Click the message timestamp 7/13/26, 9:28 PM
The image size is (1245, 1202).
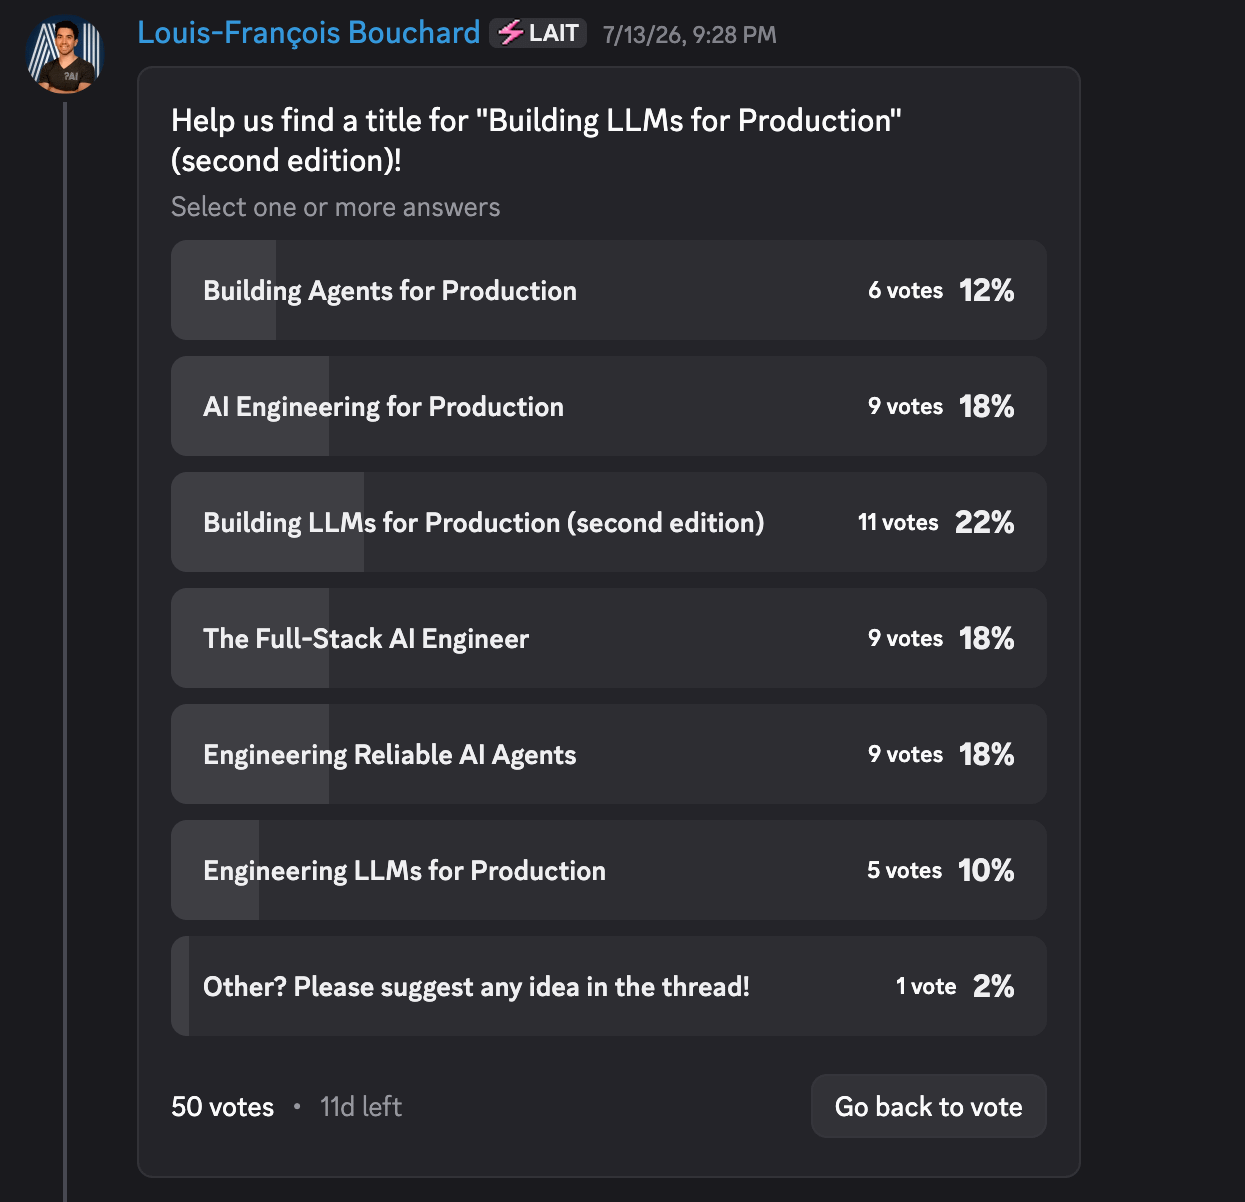tap(689, 35)
